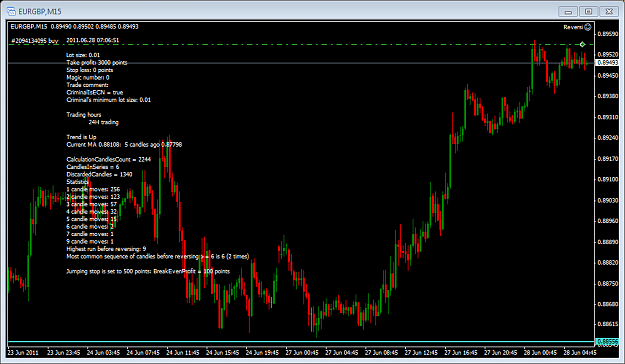This screenshot has height=364, width=625.
Task: Click the 'Magic number: 0' text
Action: (x=88, y=78)
